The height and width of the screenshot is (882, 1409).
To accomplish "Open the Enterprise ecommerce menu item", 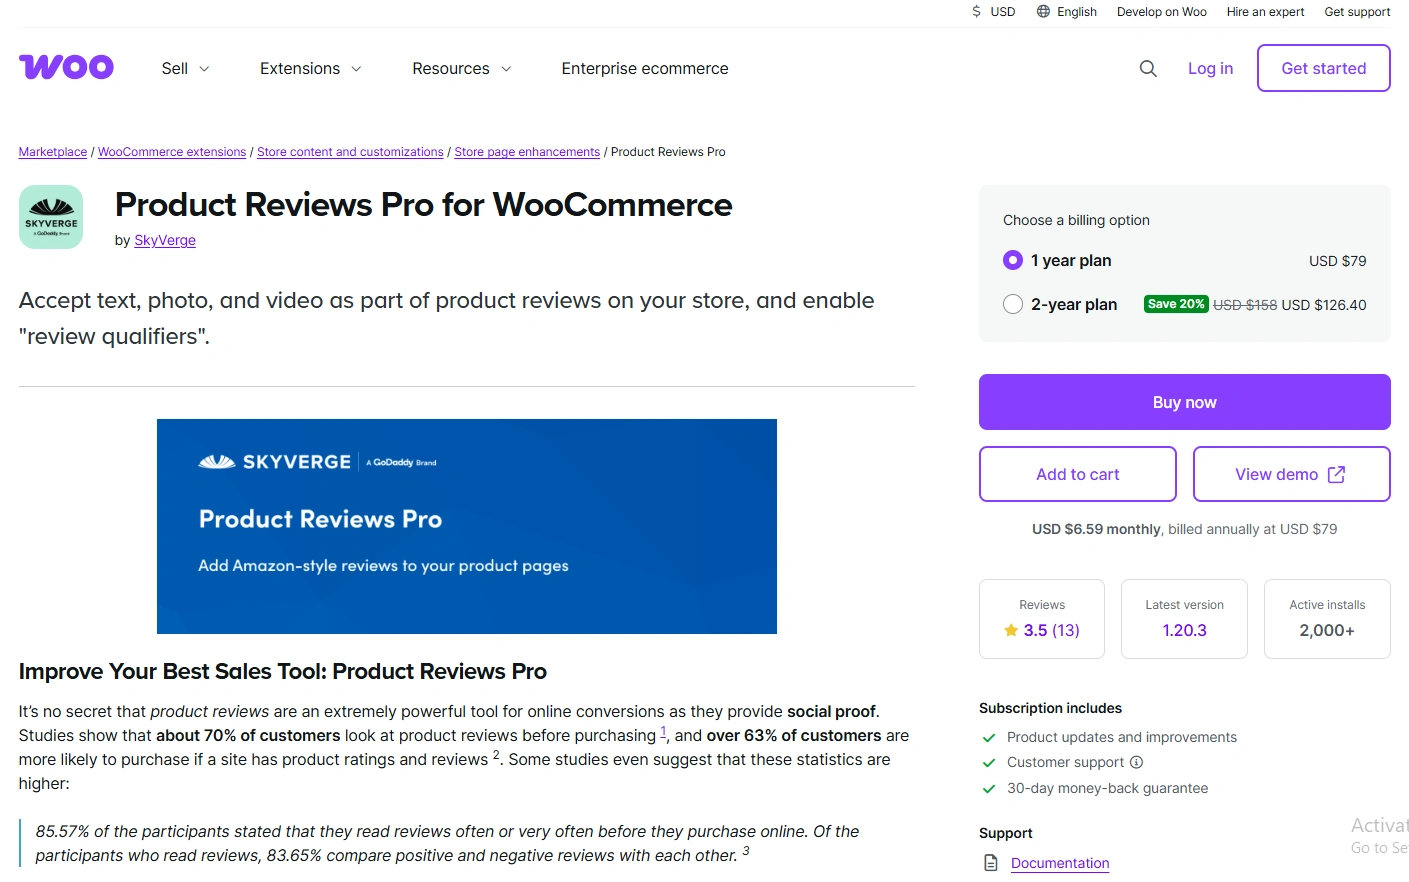I will point(644,68).
